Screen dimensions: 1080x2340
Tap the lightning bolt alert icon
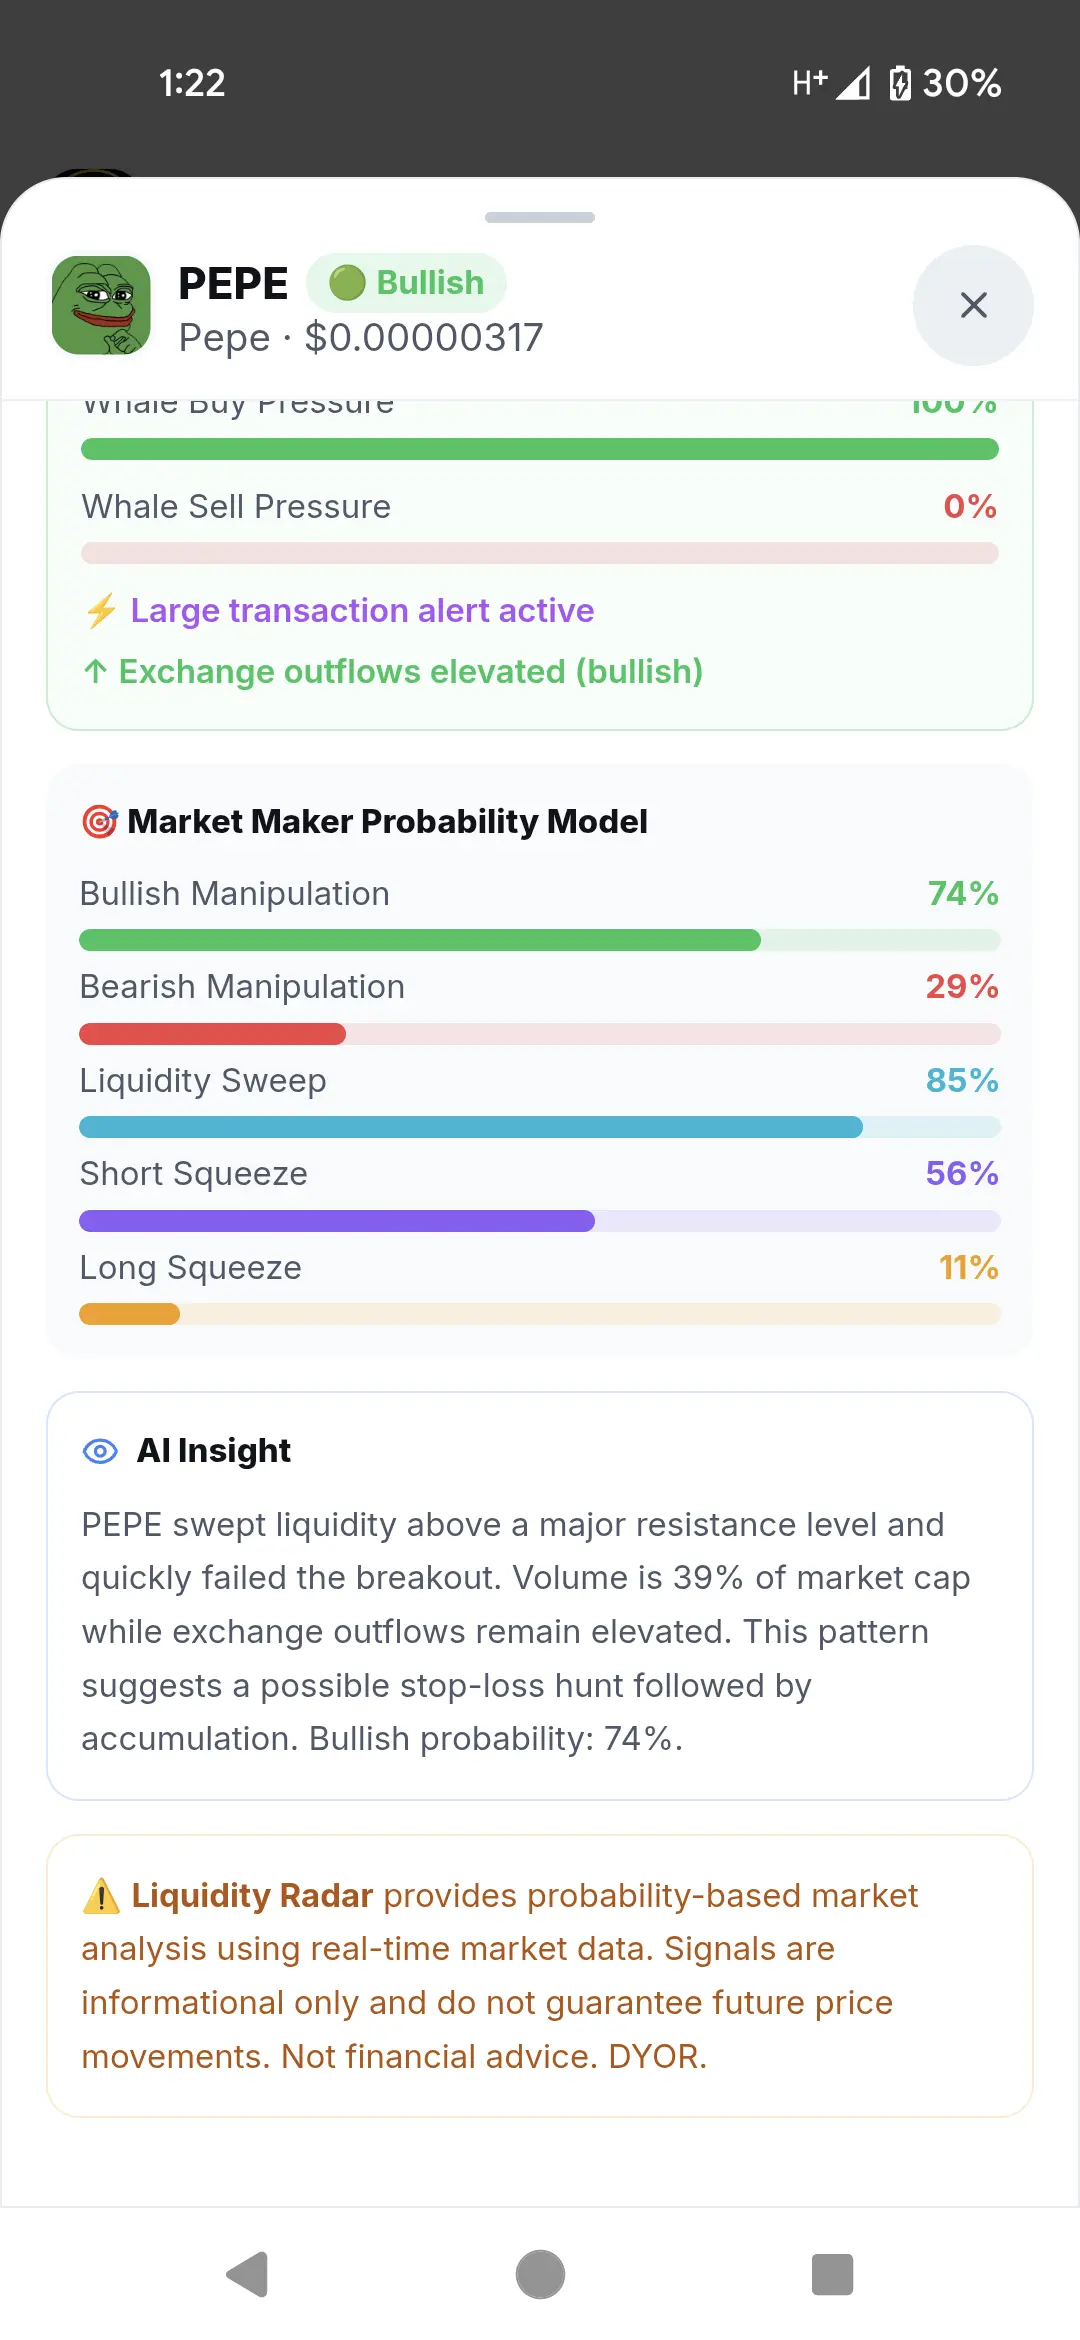point(101,610)
